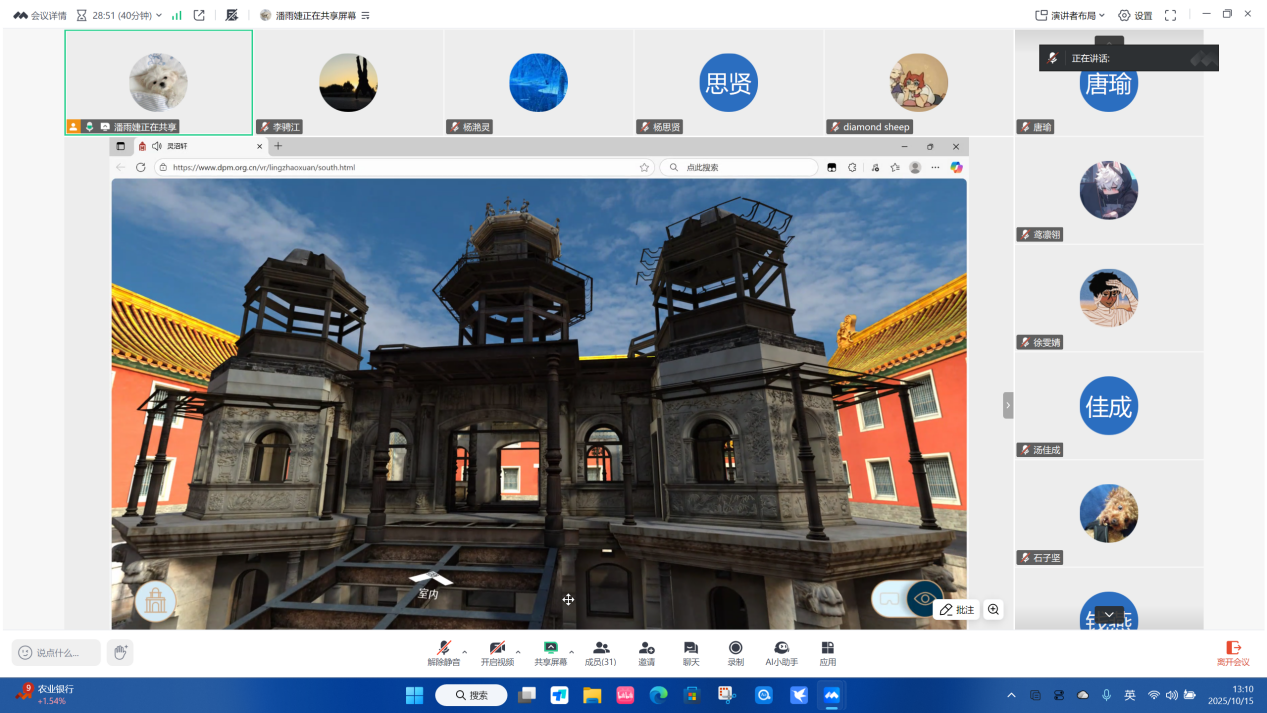The image size is (1267, 713).
Task: Expand the 演讲者布局 layout dropdown
Action: [x=1070, y=15]
